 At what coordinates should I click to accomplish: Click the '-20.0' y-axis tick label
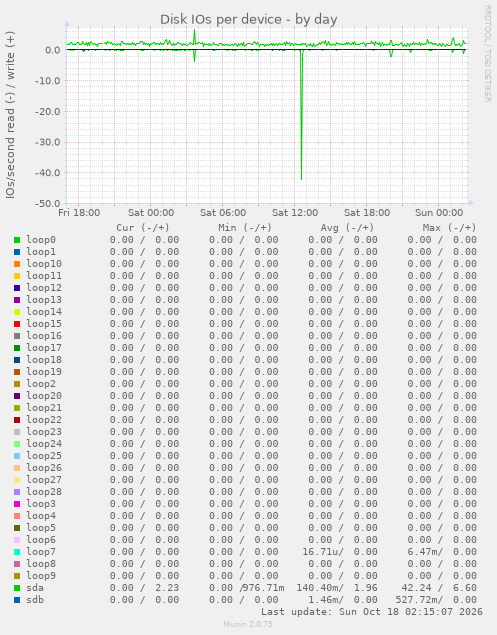click(47, 112)
